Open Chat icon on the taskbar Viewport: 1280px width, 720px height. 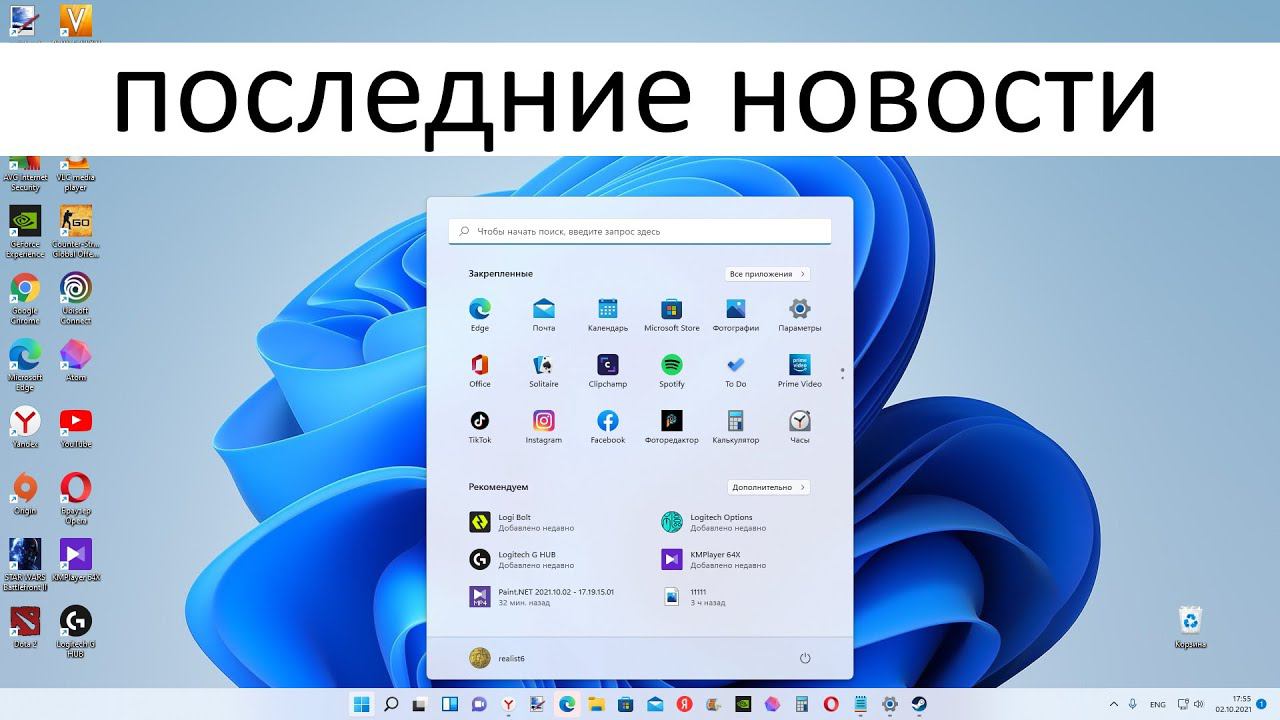pyautogui.click(x=479, y=704)
